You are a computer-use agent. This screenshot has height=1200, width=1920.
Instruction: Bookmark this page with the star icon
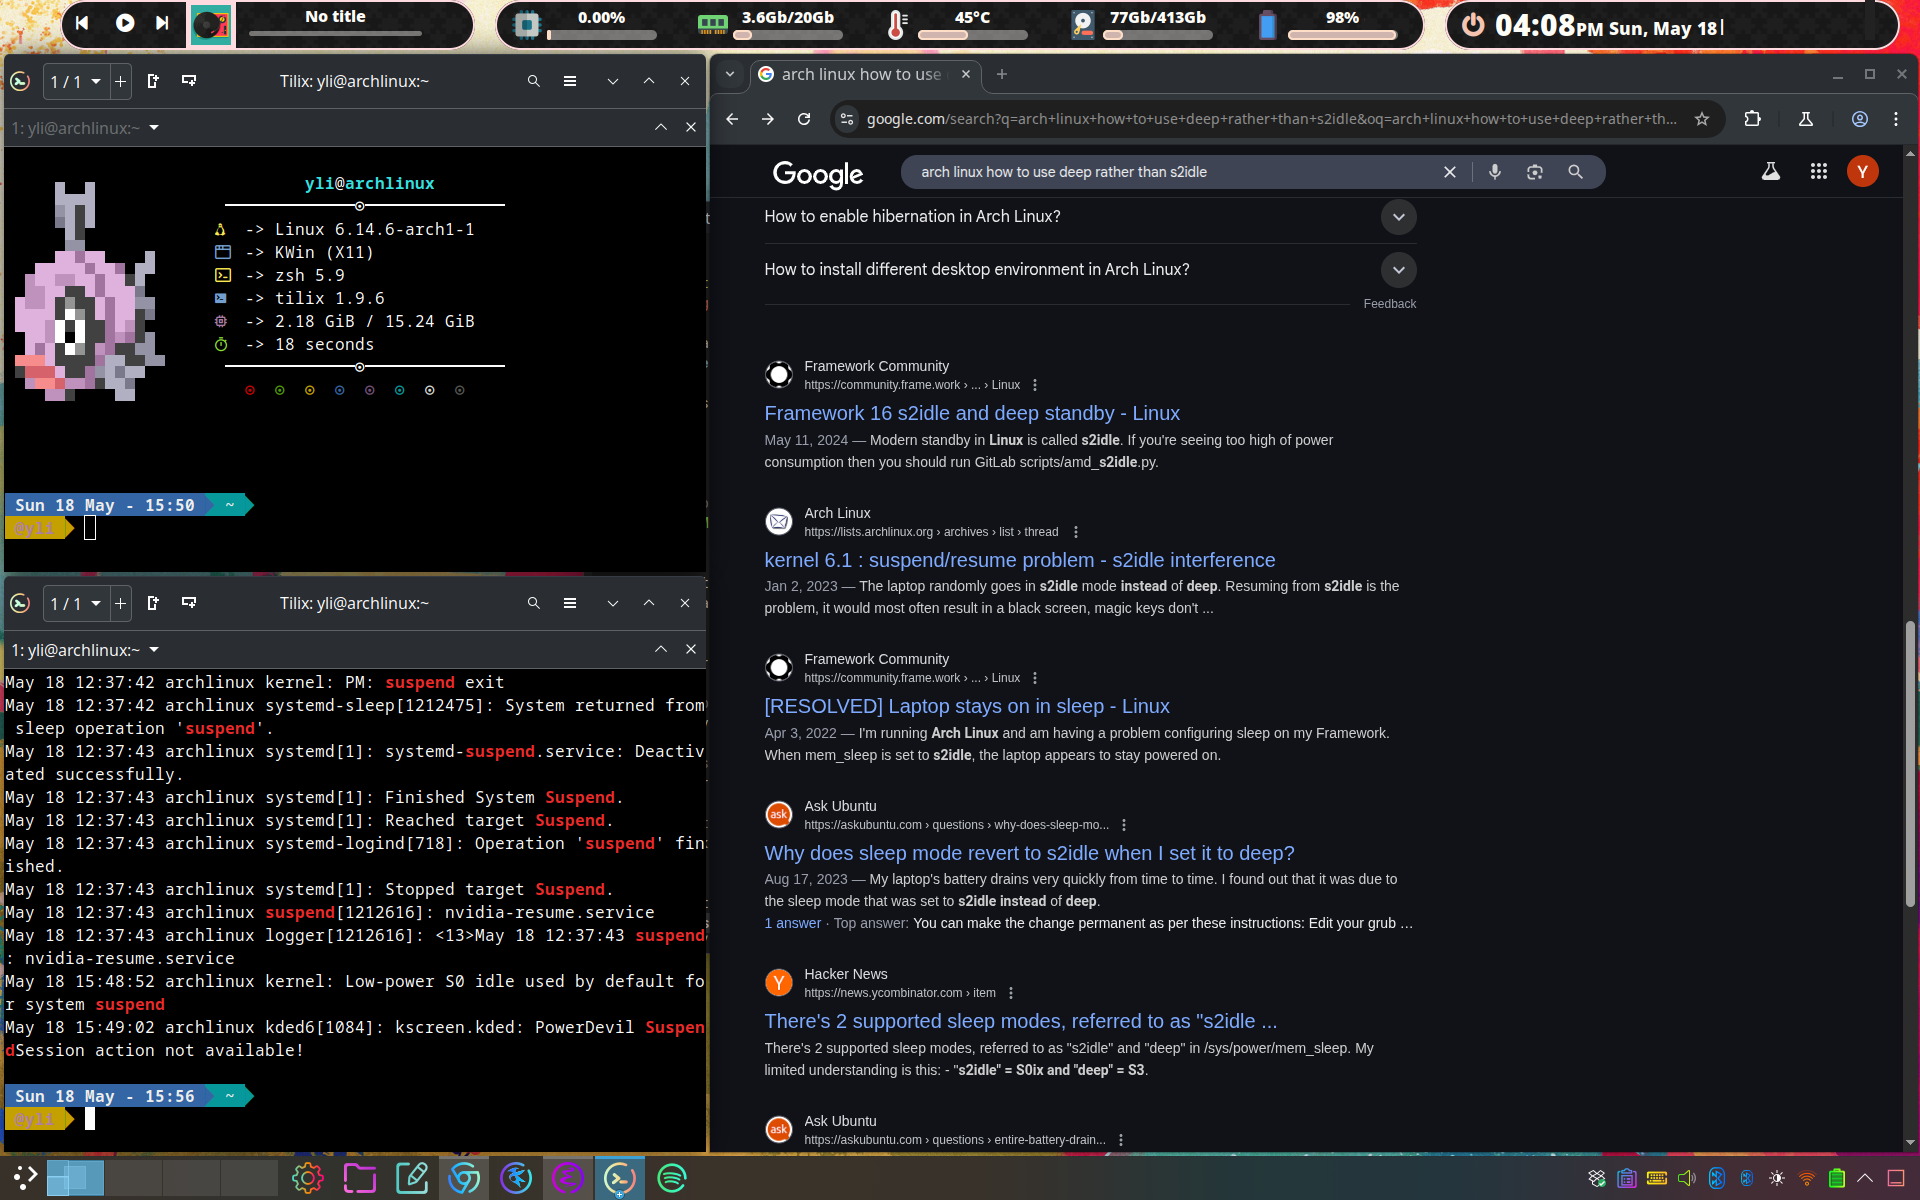click(1701, 119)
